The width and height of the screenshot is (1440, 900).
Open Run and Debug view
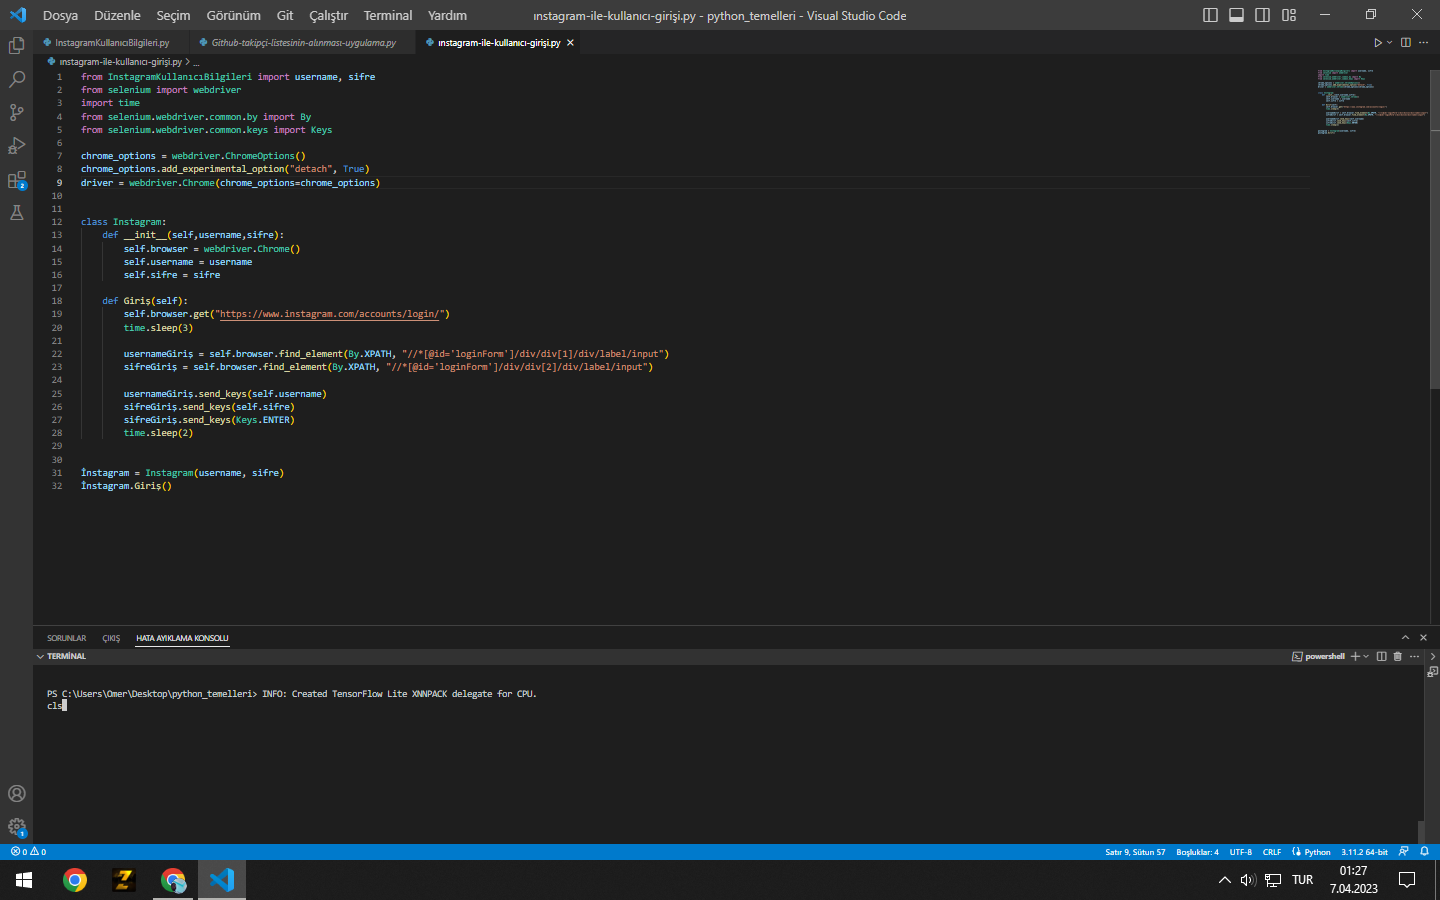pos(16,146)
